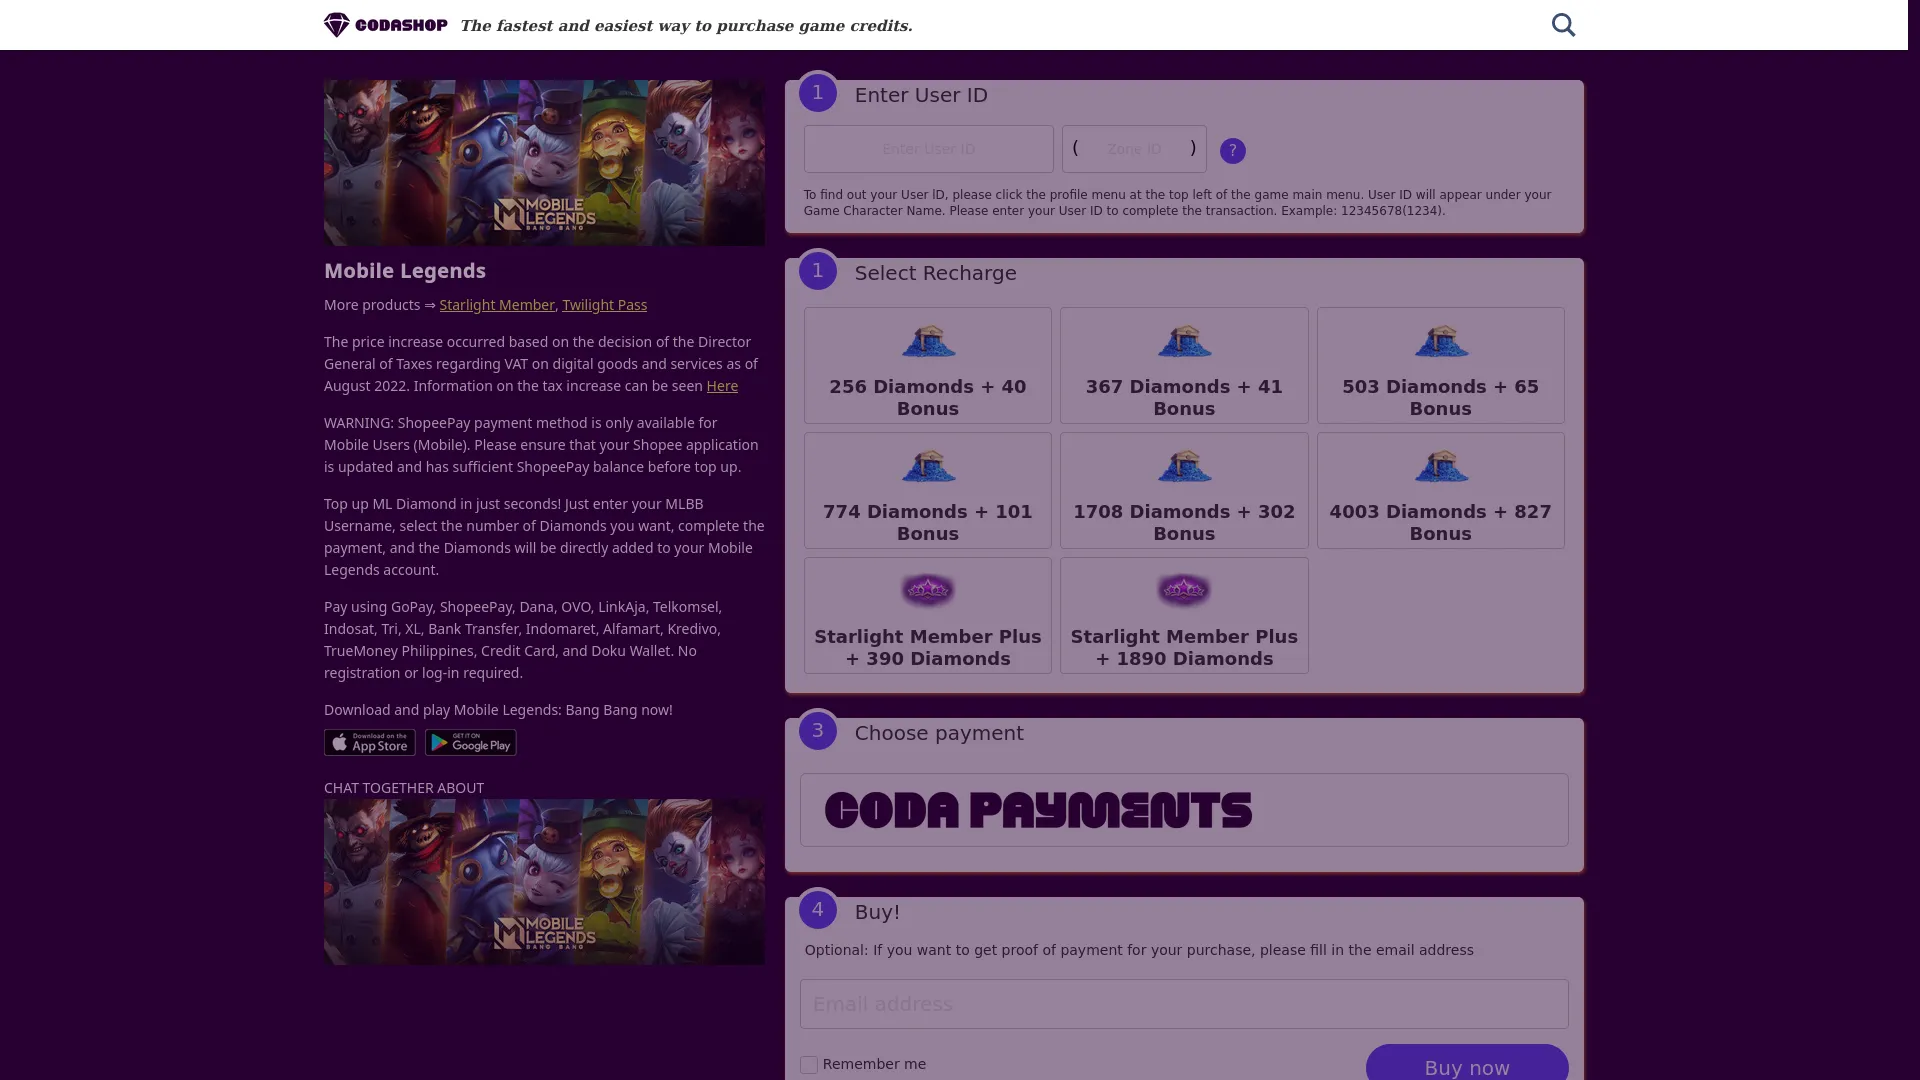Click the diamond icon for 503 Diamonds
The height and width of the screenshot is (1080, 1920).
point(1441,341)
